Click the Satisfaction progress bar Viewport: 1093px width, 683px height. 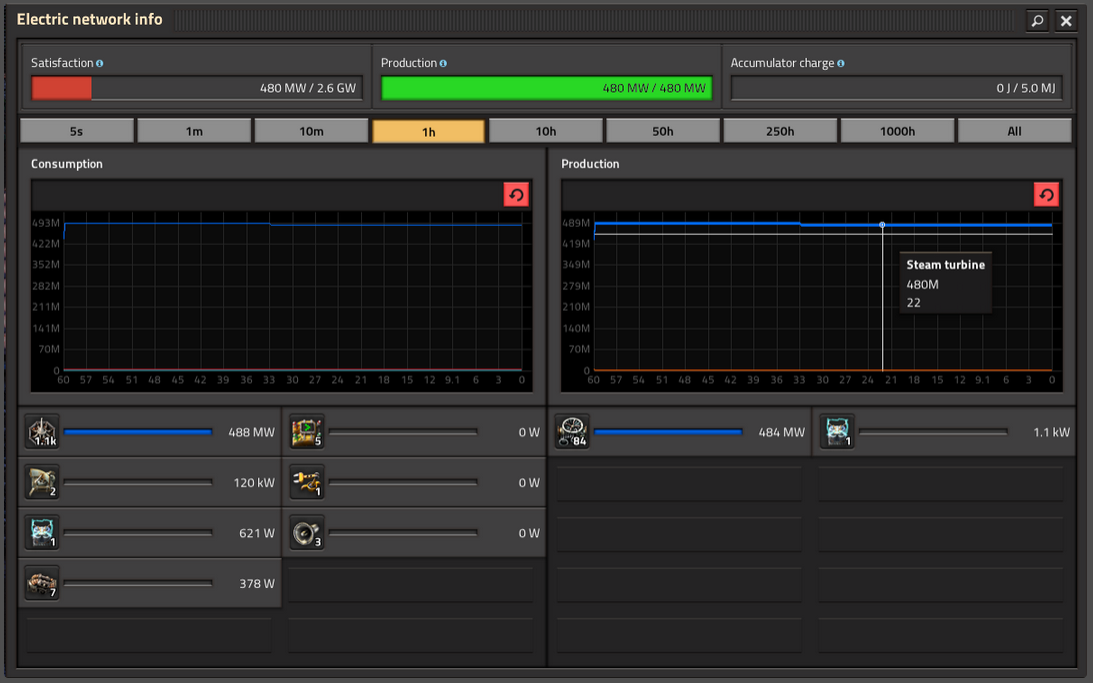197,88
